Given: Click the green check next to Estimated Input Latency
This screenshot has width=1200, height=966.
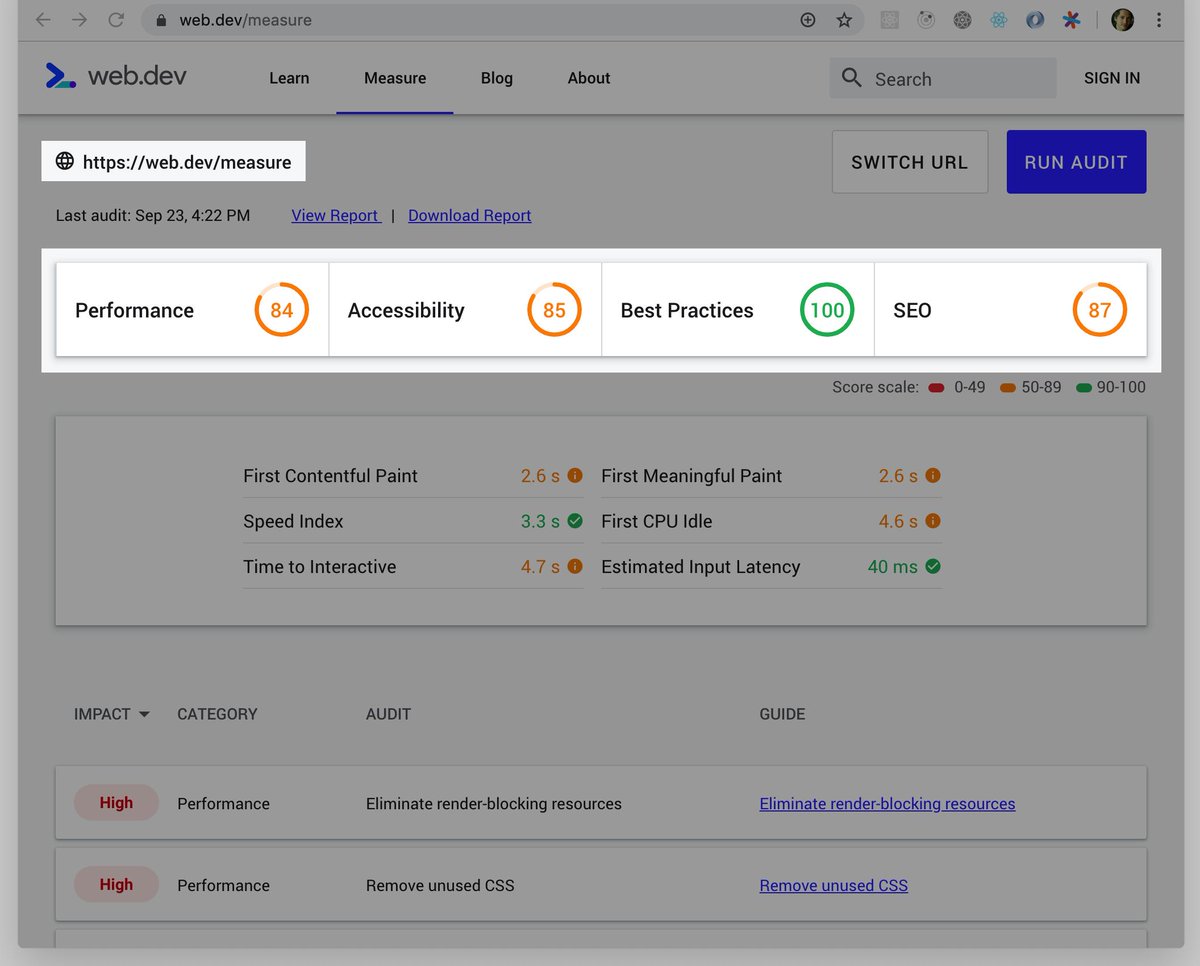Looking at the screenshot, I should tap(933, 566).
